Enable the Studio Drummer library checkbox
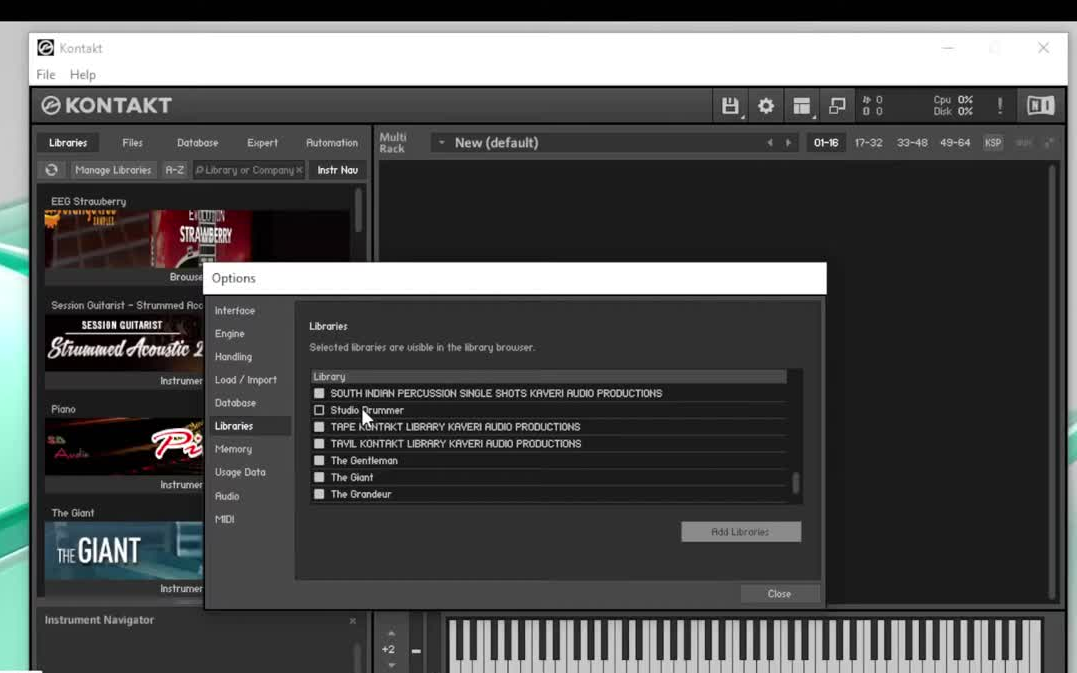The width and height of the screenshot is (1077, 673). 319,410
